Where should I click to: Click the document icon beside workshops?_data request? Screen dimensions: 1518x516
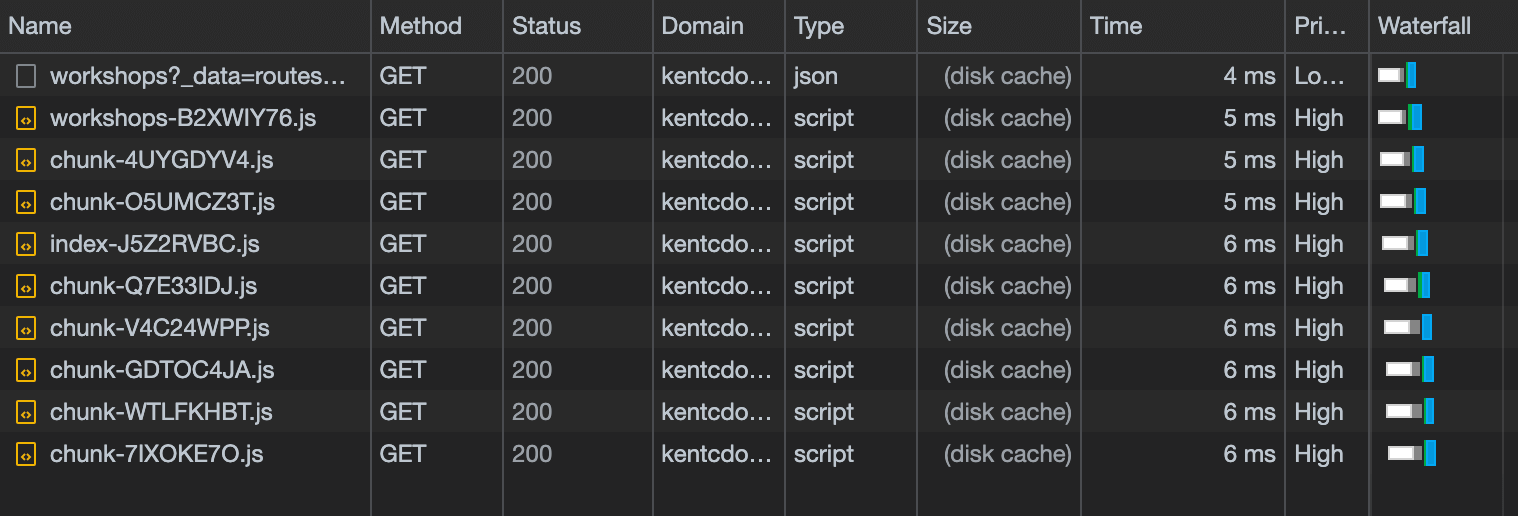coord(26,76)
